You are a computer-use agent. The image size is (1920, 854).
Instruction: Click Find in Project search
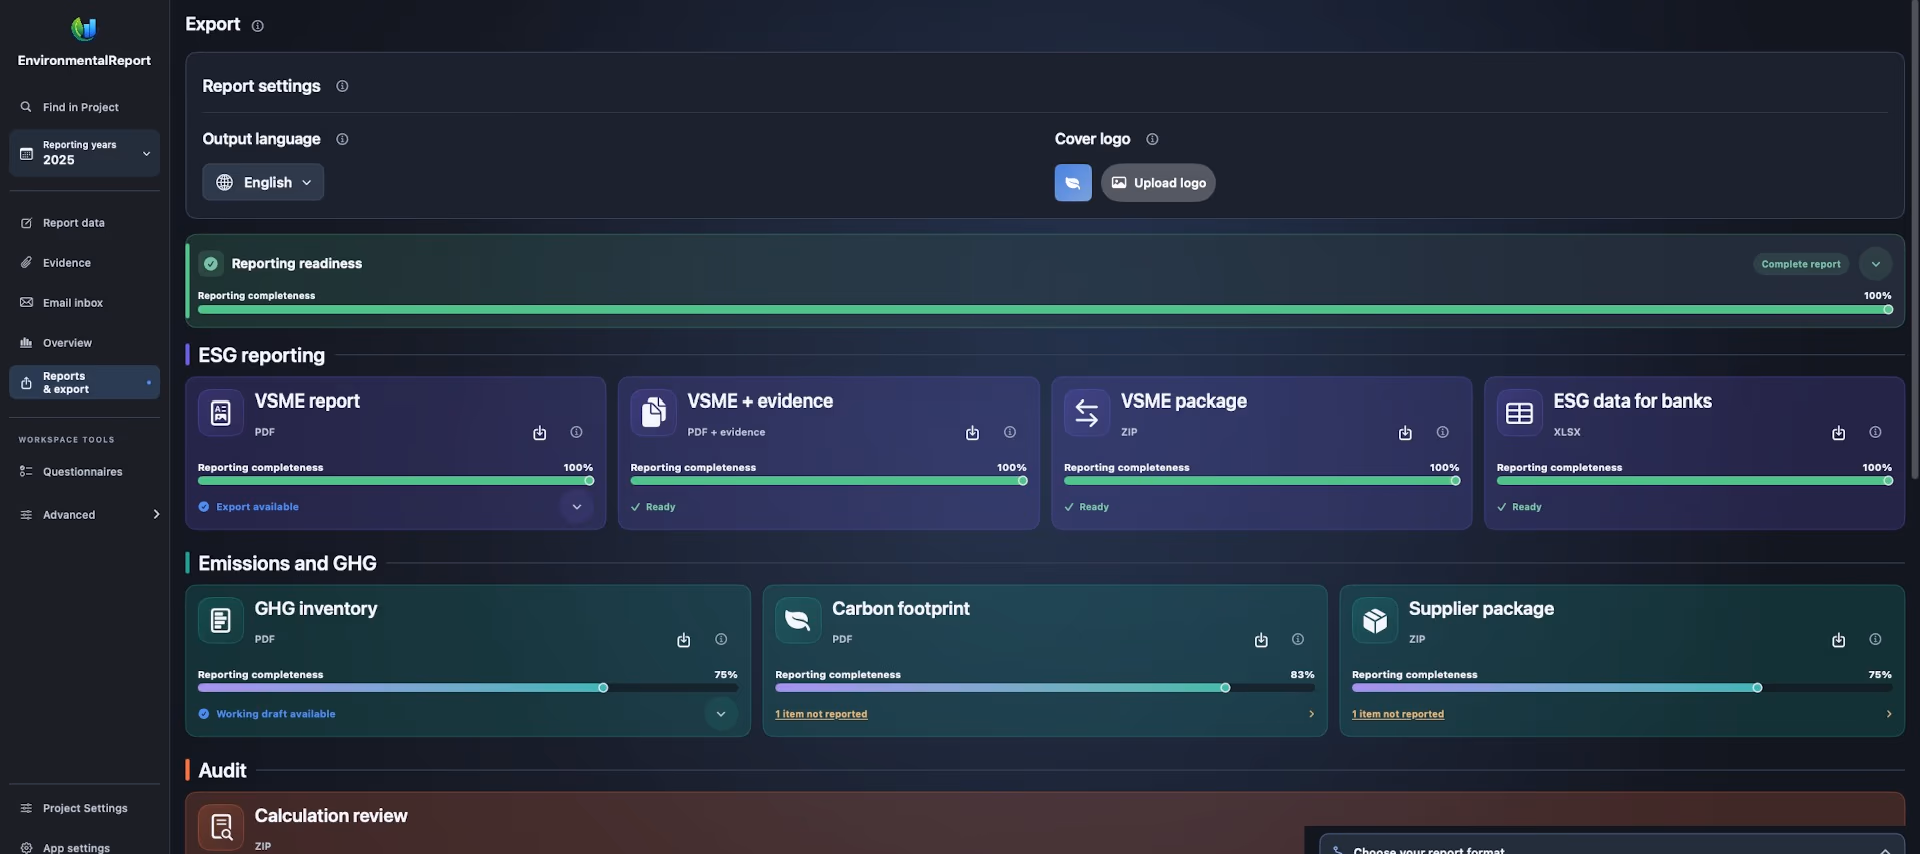point(84,107)
